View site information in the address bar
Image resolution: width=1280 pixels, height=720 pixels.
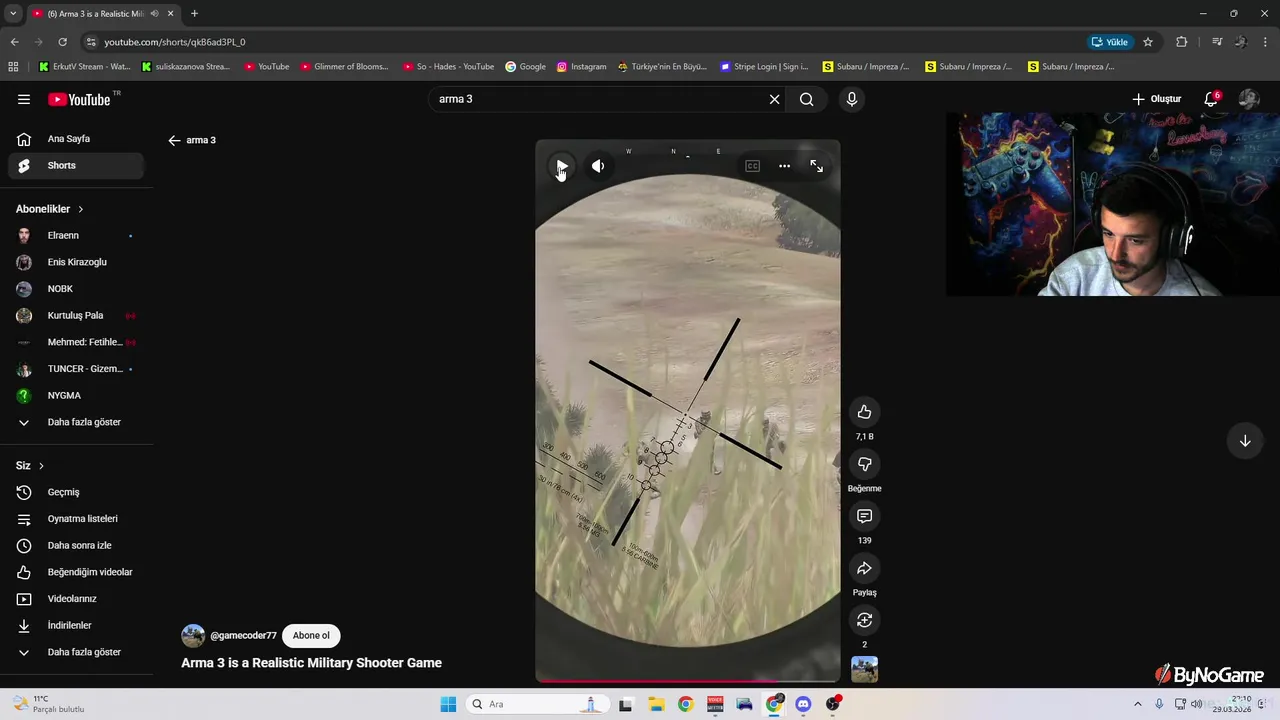coord(91,42)
